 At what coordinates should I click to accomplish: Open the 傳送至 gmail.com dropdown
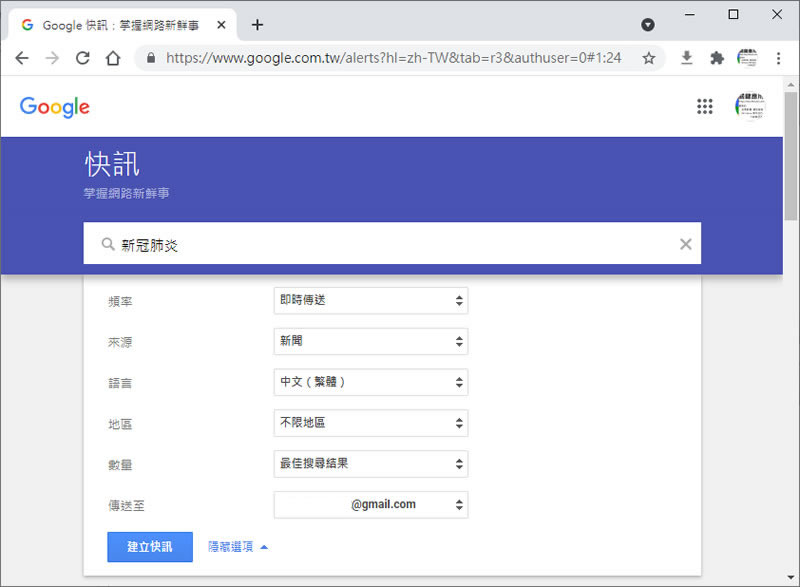(x=371, y=504)
